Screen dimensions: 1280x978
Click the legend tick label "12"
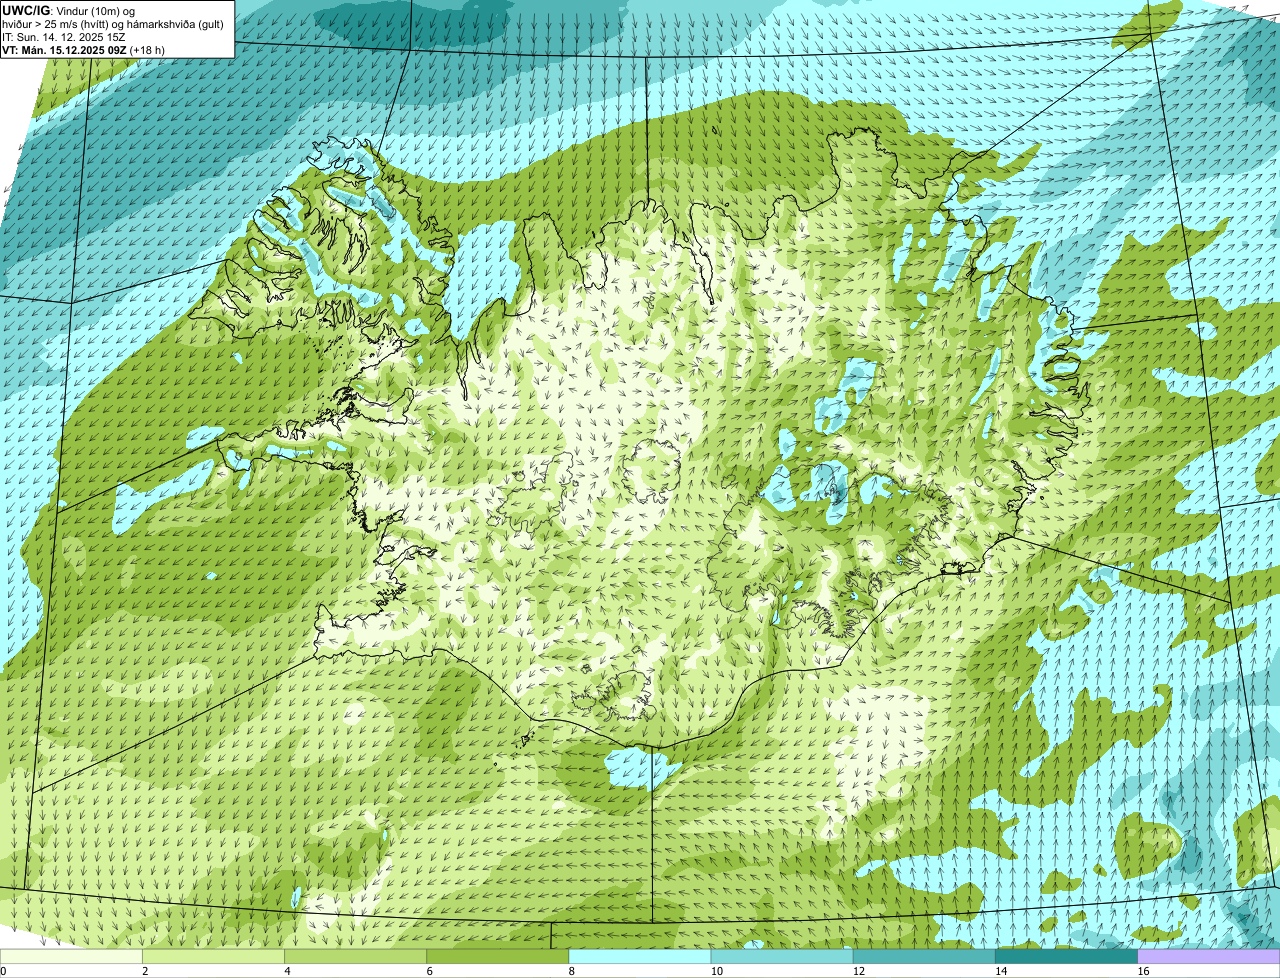point(858,971)
